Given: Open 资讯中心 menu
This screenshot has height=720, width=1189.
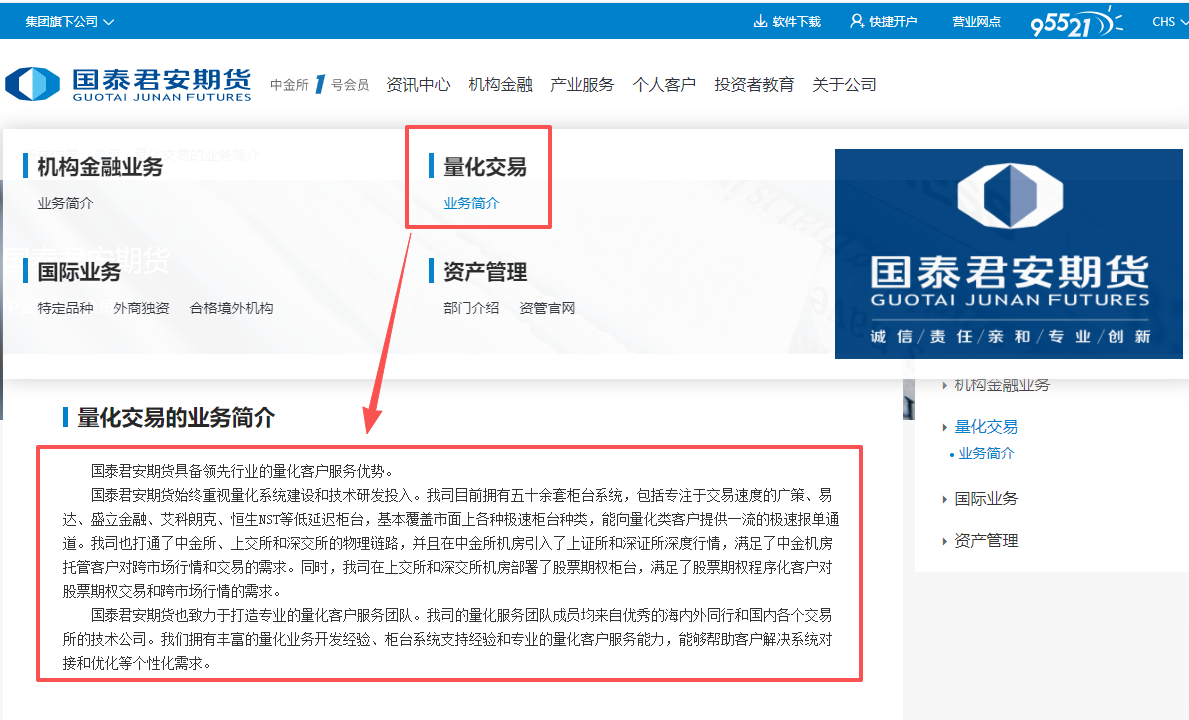Looking at the screenshot, I should click(x=418, y=85).
